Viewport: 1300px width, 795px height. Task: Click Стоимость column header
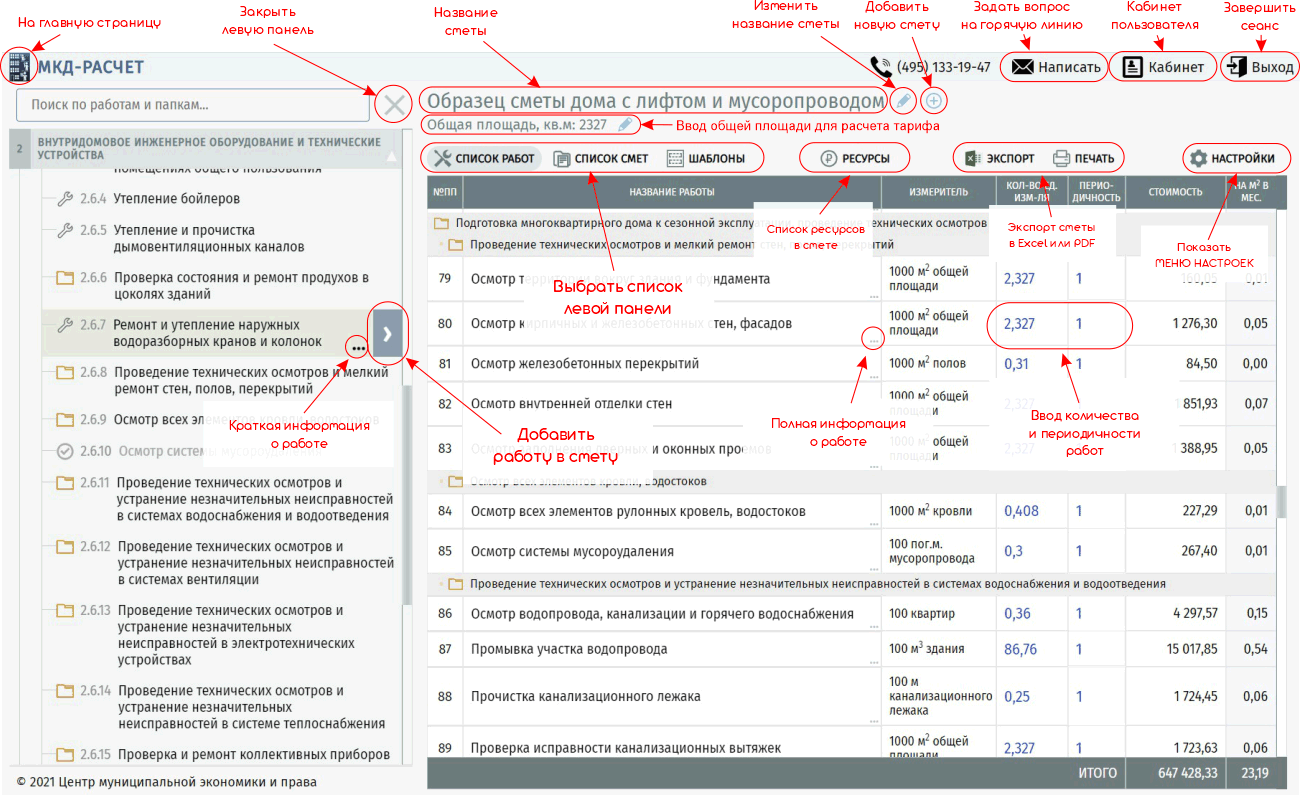1175,192
